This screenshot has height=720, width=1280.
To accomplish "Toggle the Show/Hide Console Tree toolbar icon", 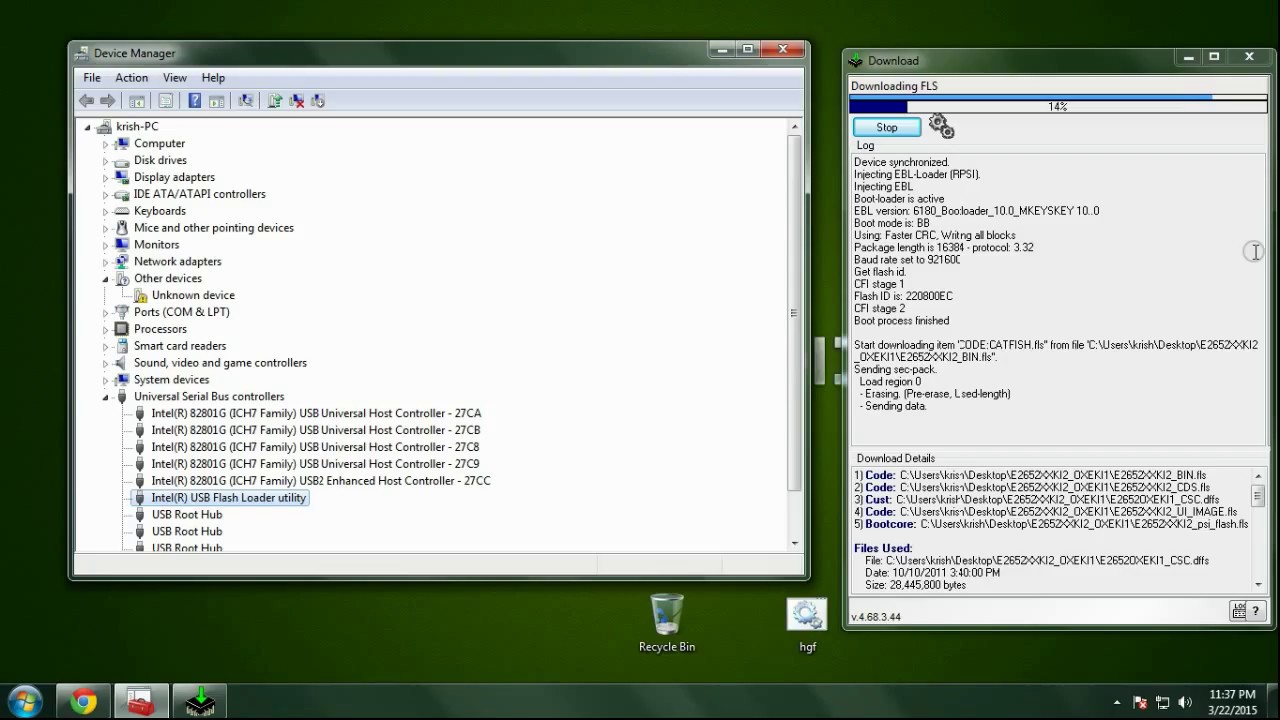I will click(x=138, y=101).
